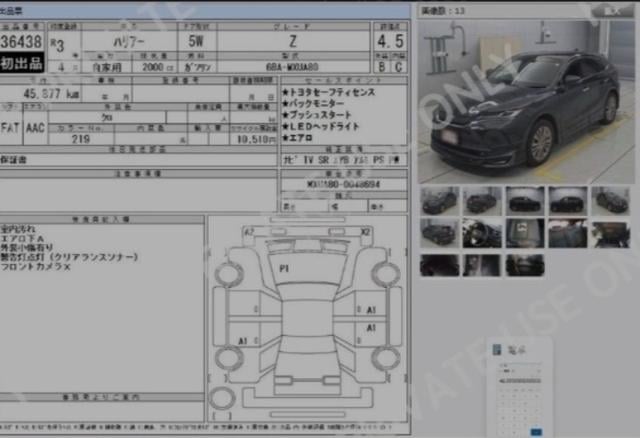Click the P1 mark on the diagram's hood
Viewport: 640px width, 438px height.
(284, 268)
